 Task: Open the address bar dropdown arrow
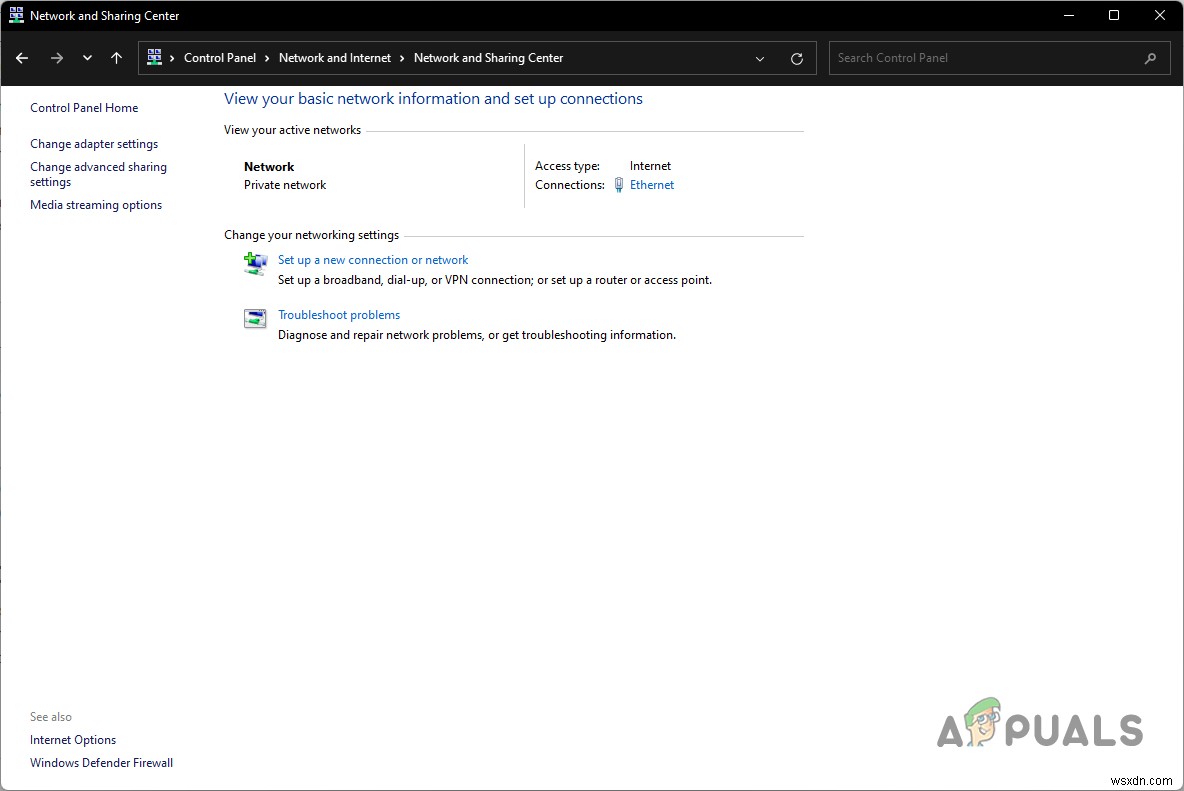click(x=759, y=58)
